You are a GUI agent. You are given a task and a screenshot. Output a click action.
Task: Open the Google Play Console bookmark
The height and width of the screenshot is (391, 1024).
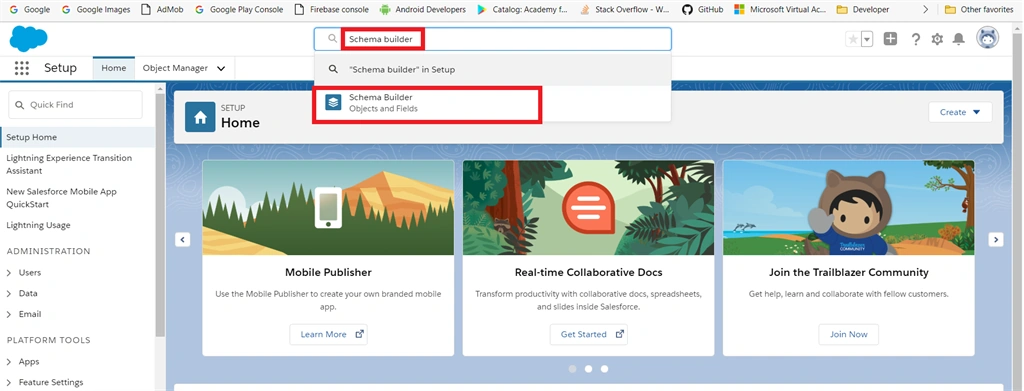tap(239, 10)
